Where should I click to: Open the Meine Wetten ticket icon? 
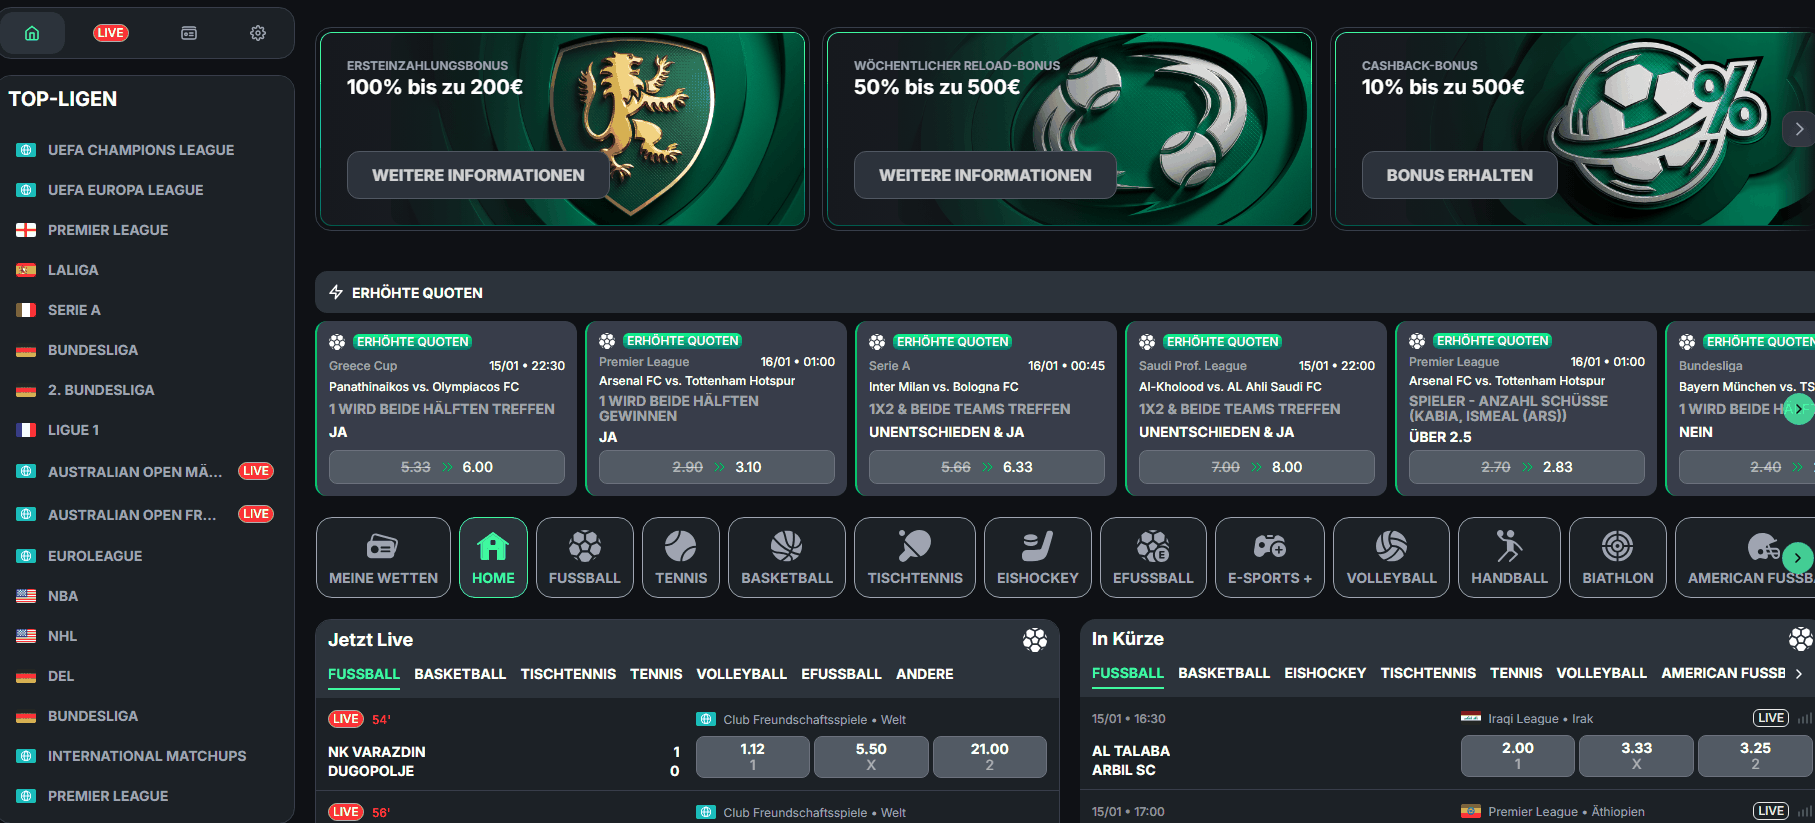coord(383,546)
